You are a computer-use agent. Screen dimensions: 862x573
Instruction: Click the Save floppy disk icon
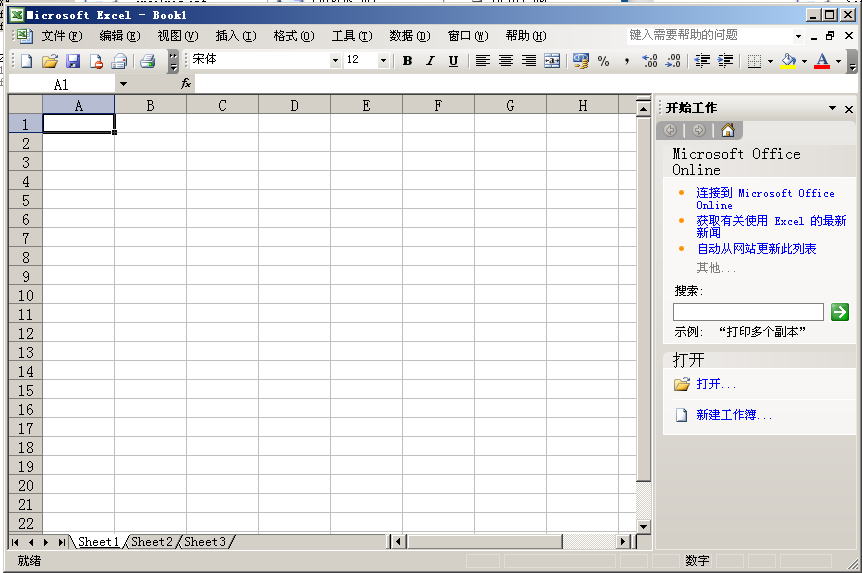[73, 61]
